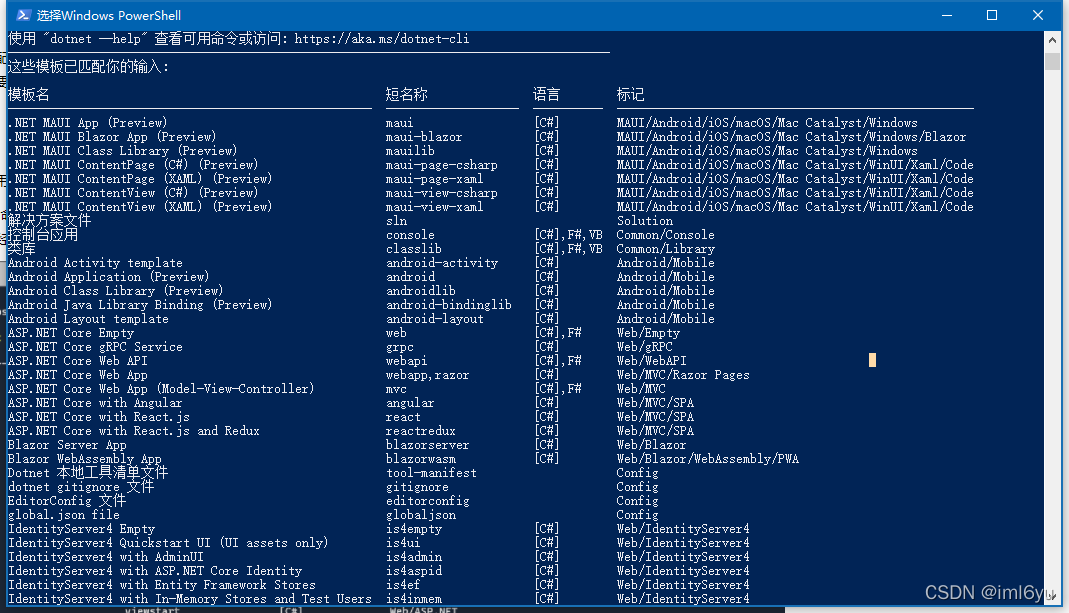This screenshot has width=1069, height=613.
Task: Click the 'blazorwasm' short name
Action: point(421,459)
